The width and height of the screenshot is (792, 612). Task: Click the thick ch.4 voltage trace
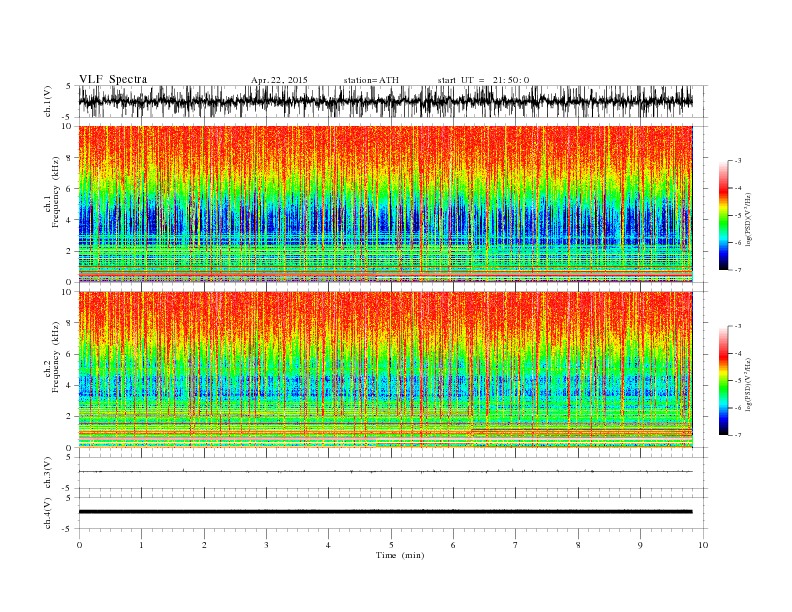[x=385, y=512]
